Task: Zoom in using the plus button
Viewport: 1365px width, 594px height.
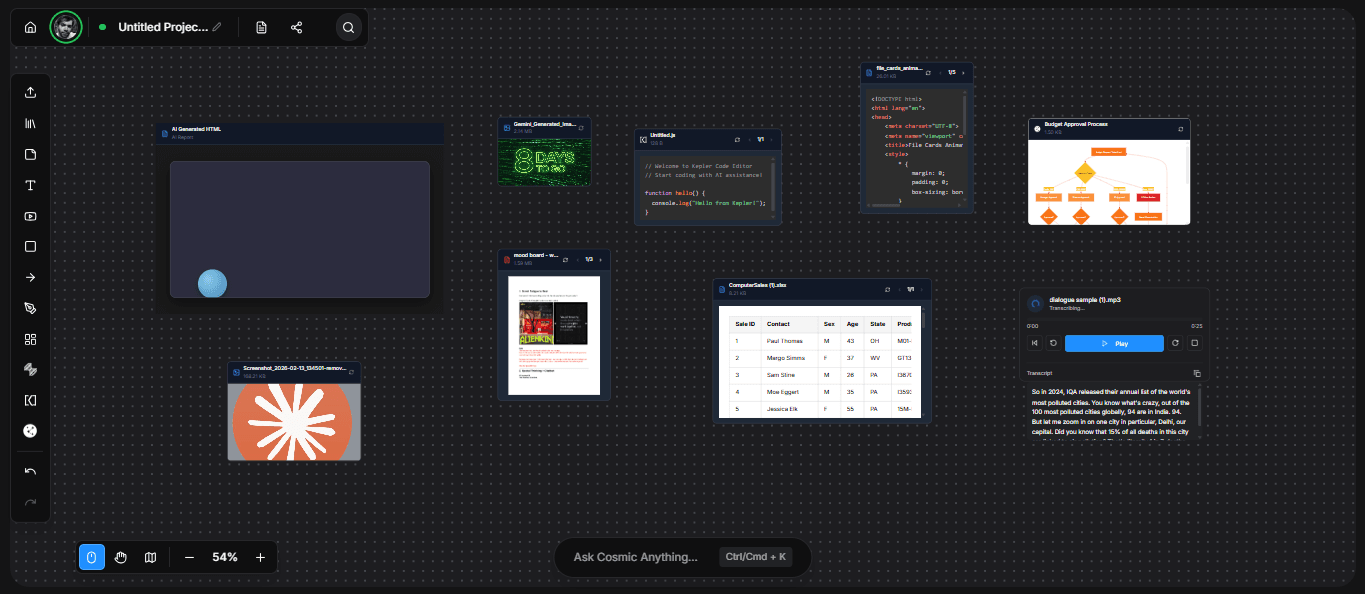Action: pyautogui.click(x=259, y=557)
